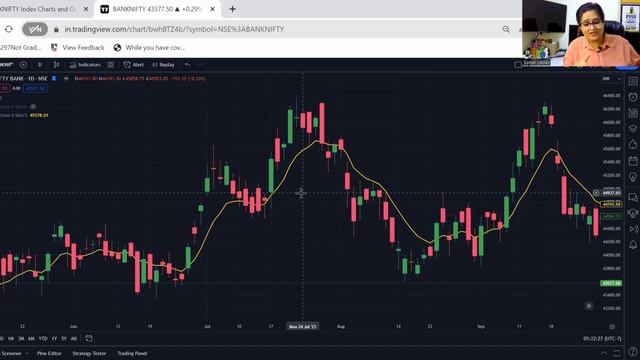
Task: Click the blue buy price button
Action: [x=35, y=88]
